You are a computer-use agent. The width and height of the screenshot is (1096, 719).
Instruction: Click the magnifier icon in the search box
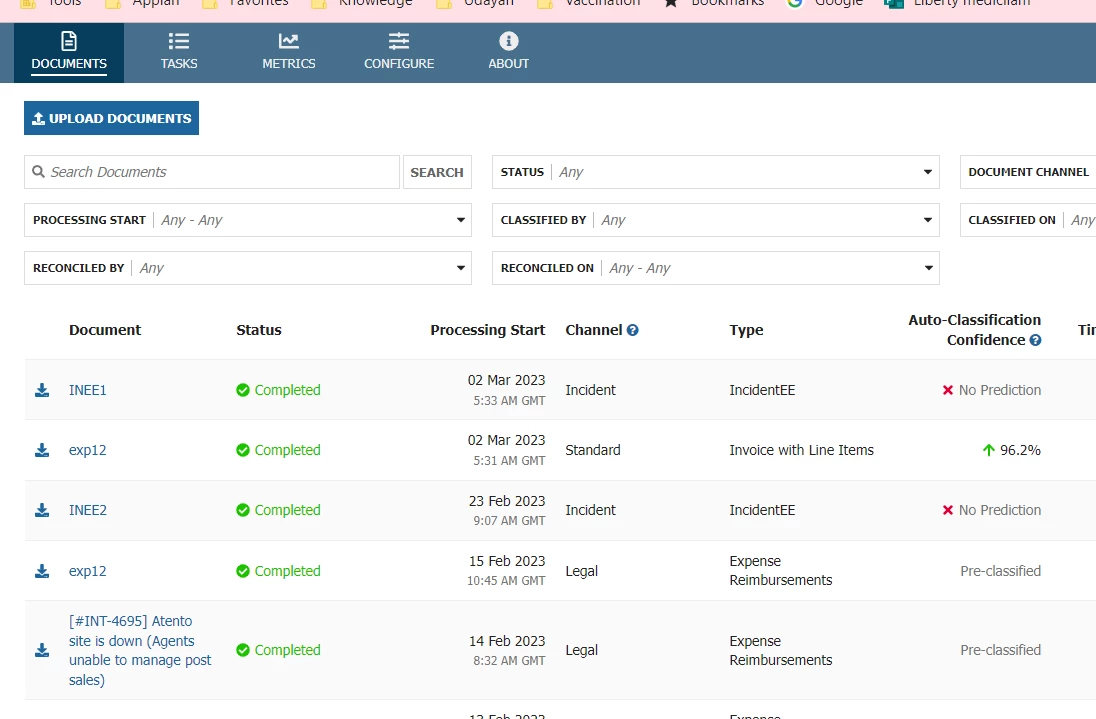click(x=38, y=171)
